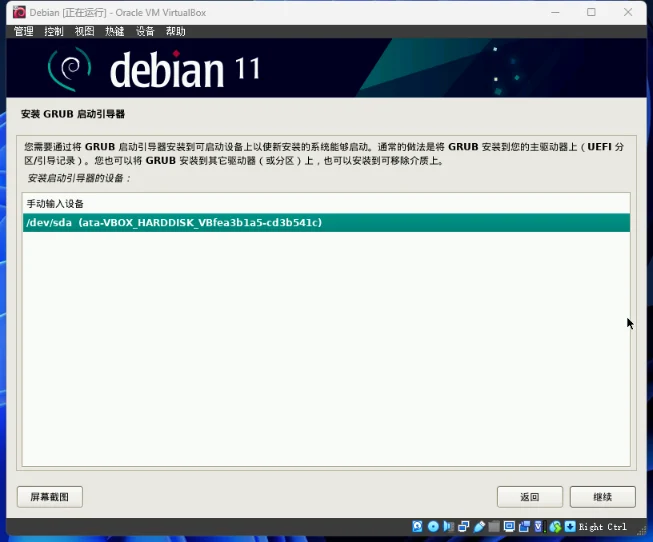
Task: Click the CPU virtualization status icon
Action: 539,527
